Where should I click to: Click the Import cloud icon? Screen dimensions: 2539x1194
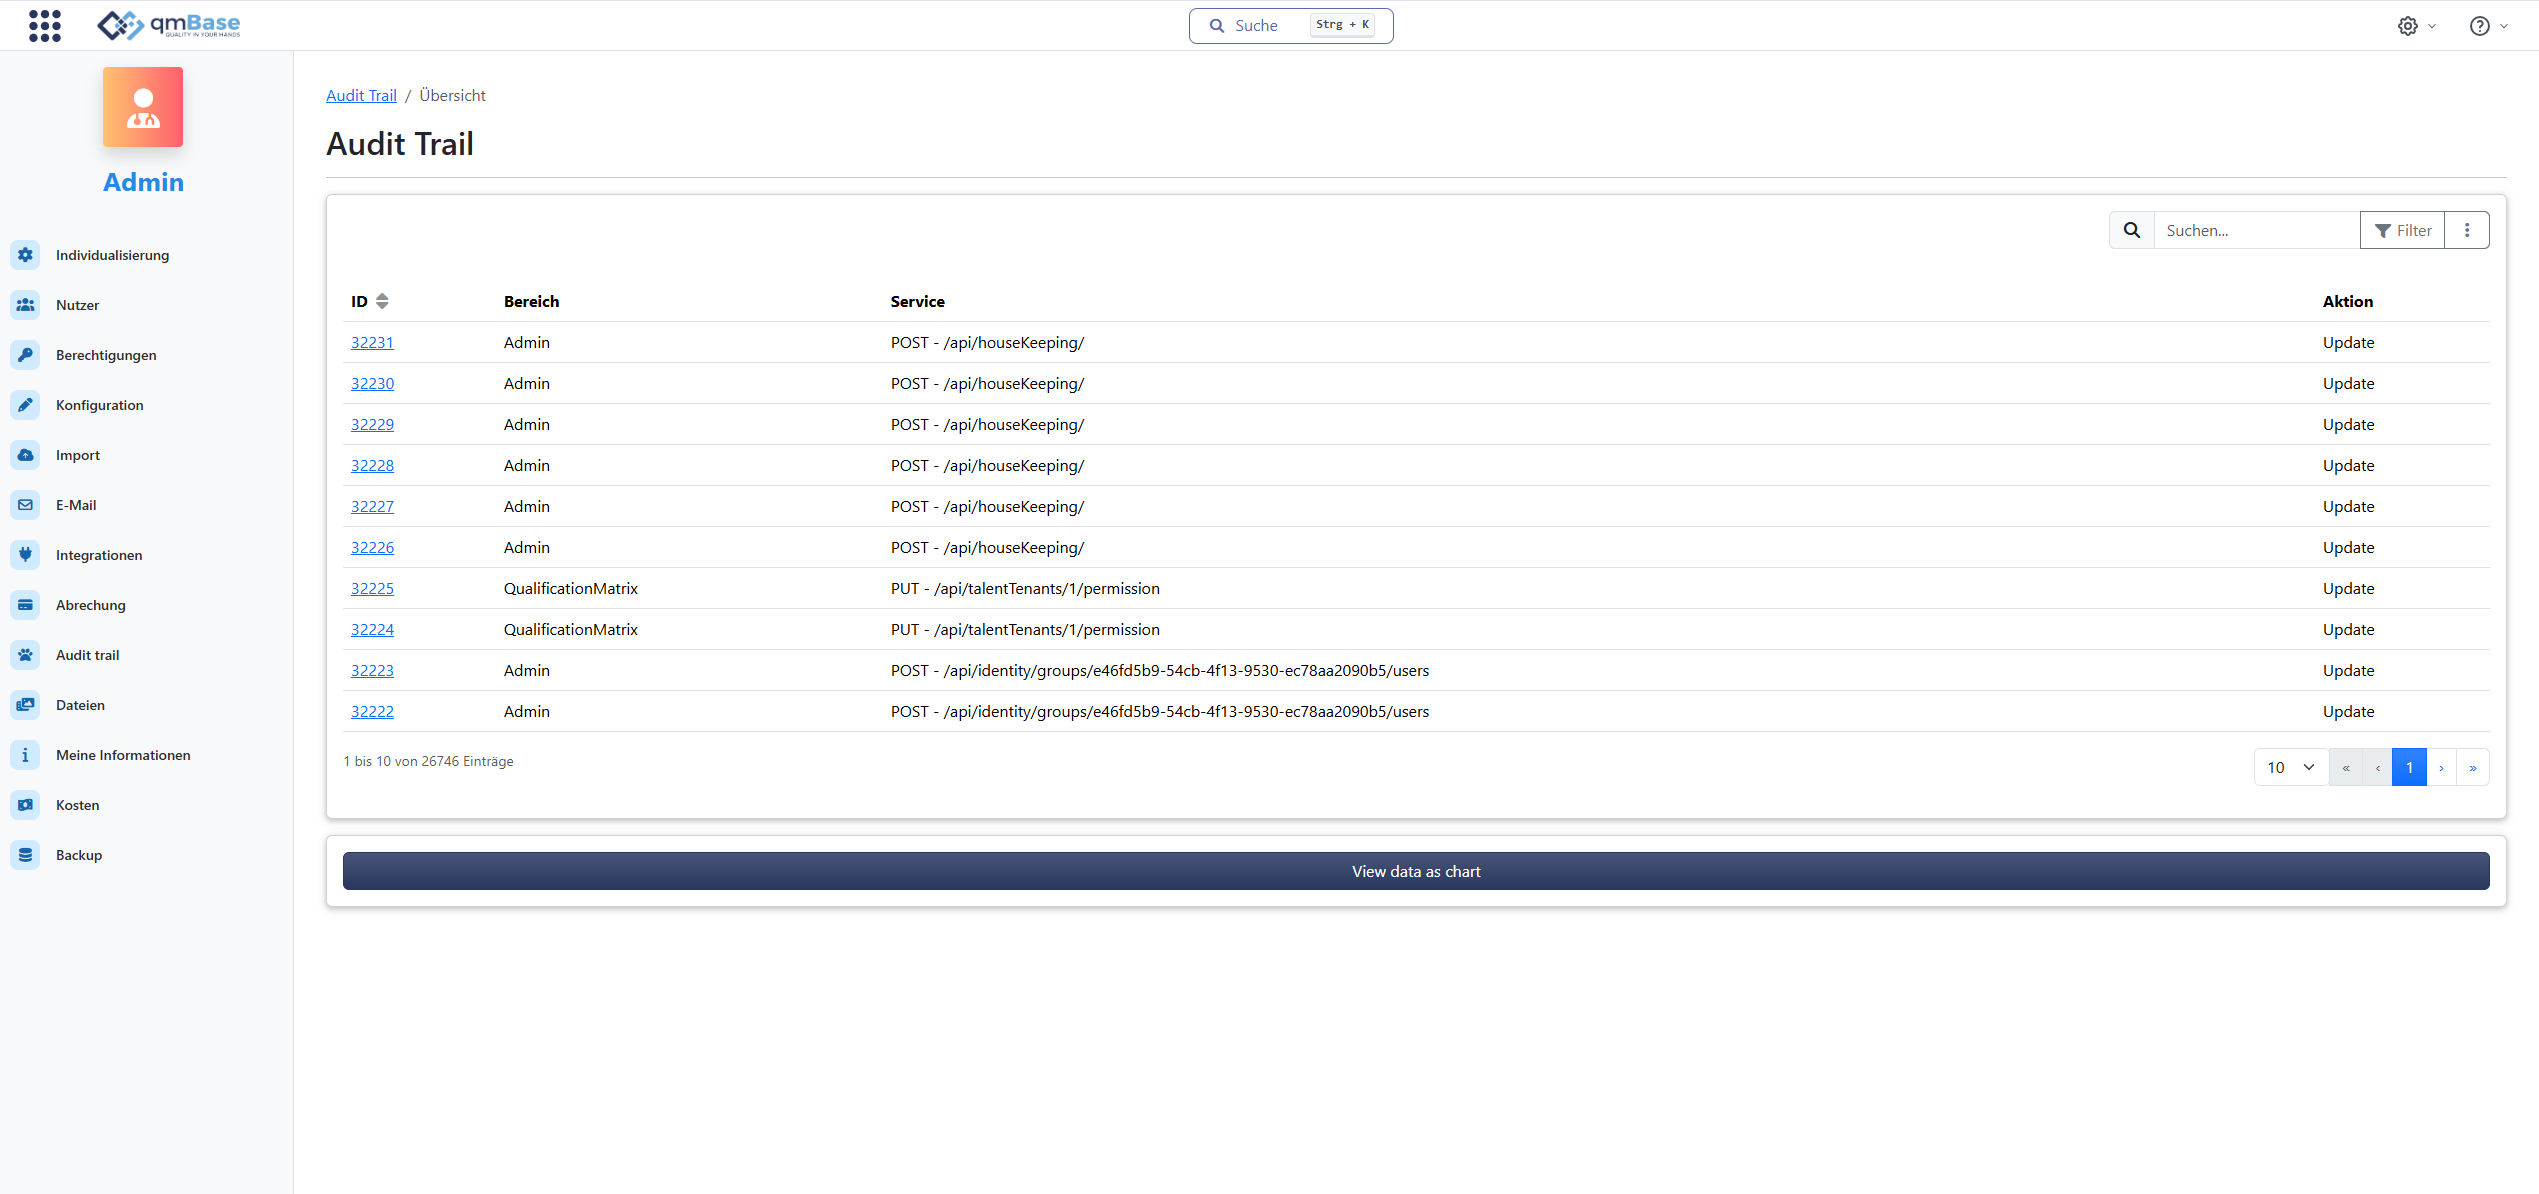tap(26, 455)
